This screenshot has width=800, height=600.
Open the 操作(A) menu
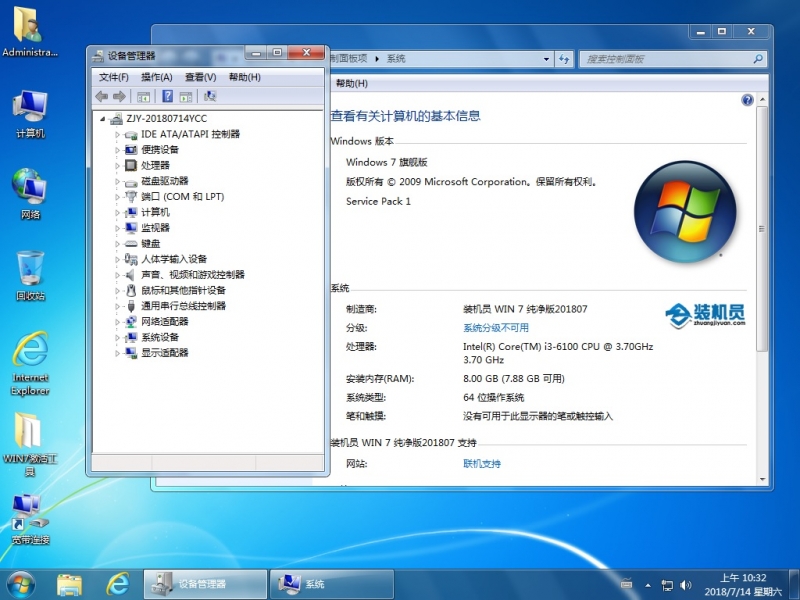pos(156,77)
